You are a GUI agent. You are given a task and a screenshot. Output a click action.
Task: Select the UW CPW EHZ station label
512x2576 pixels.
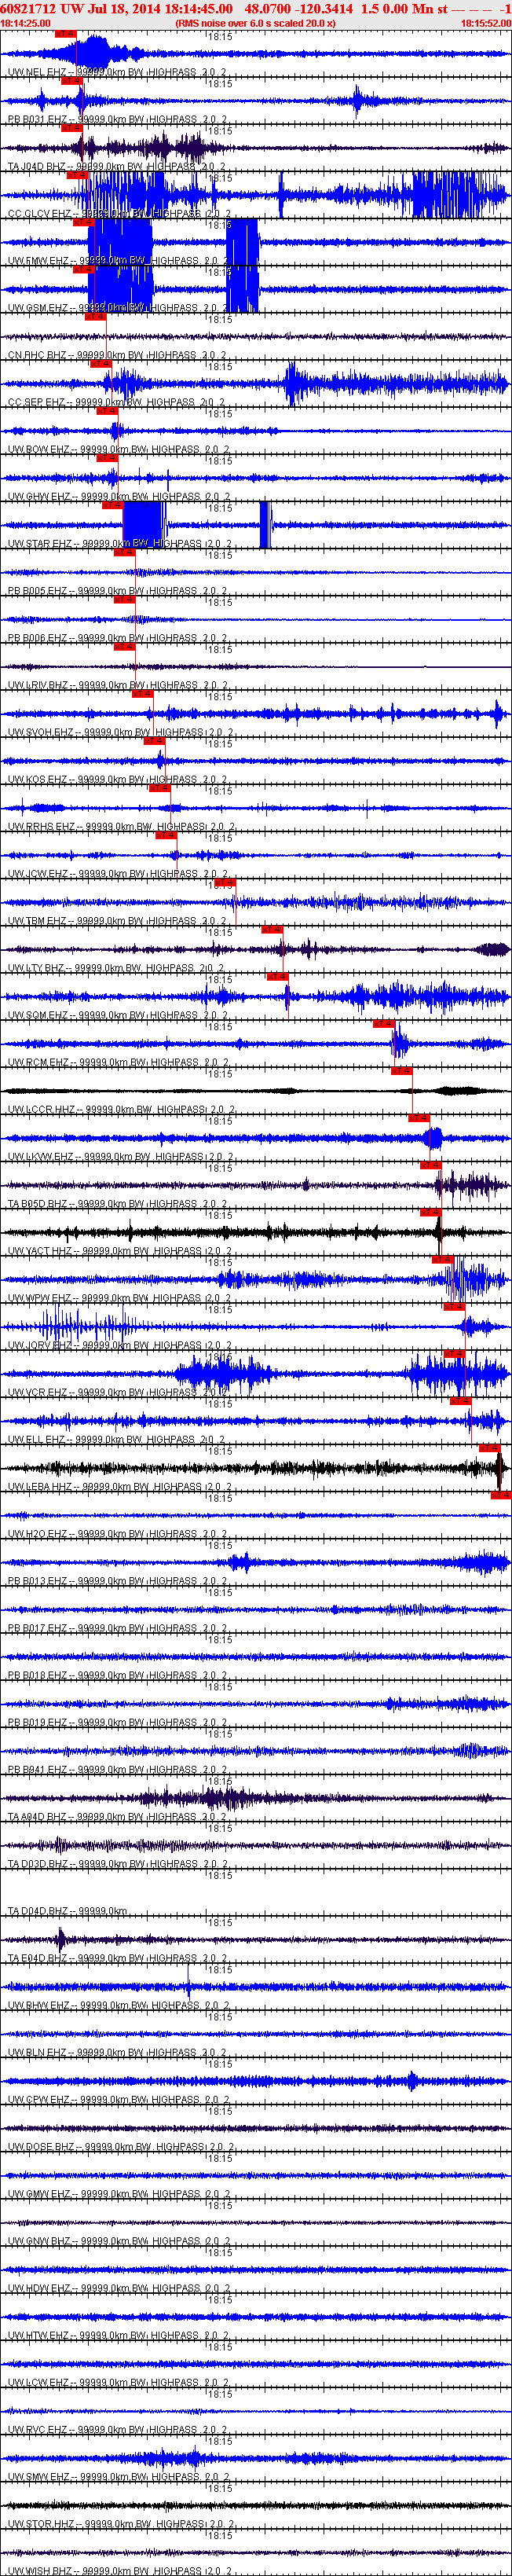pyautogui.click(x=118, y=2099)
